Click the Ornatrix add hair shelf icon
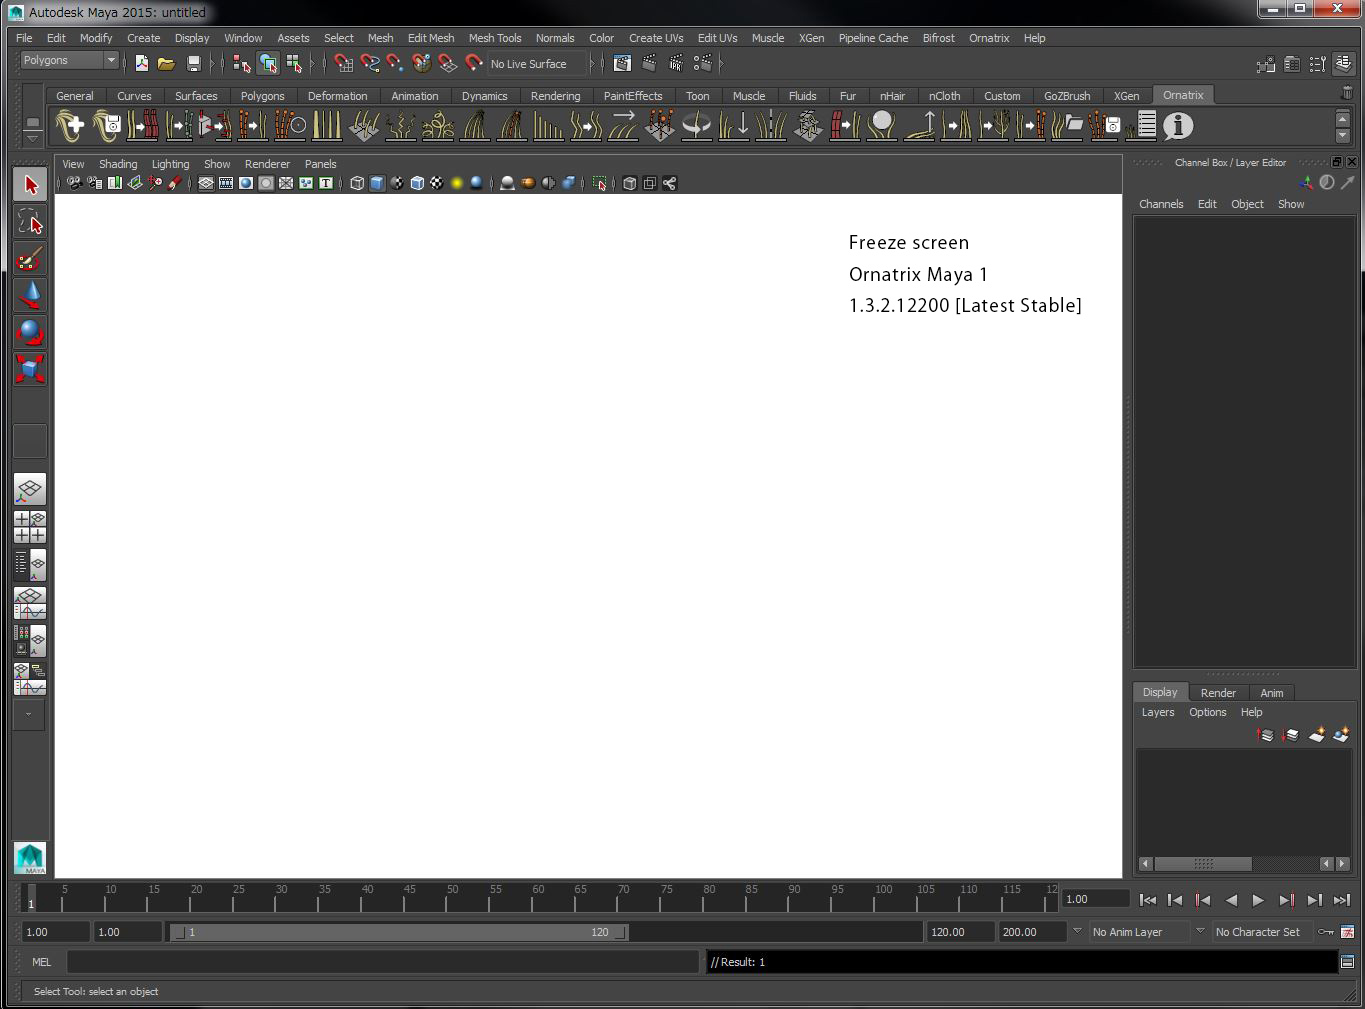1365x1009 pixels. point(70,126)
